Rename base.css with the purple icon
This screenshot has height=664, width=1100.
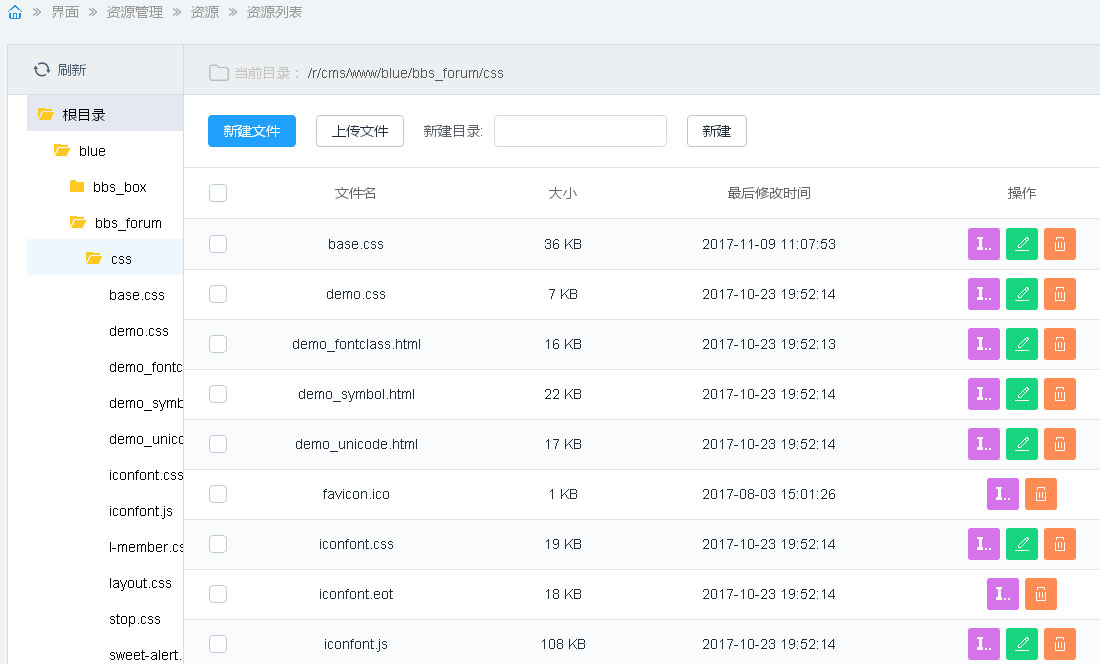tap(984, 244)
